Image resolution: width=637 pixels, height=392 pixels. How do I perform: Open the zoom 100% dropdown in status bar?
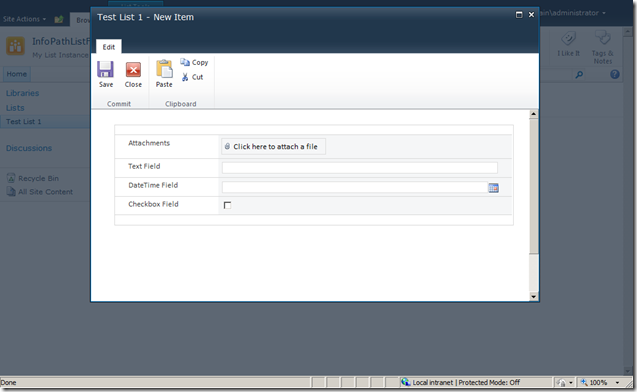617,382
